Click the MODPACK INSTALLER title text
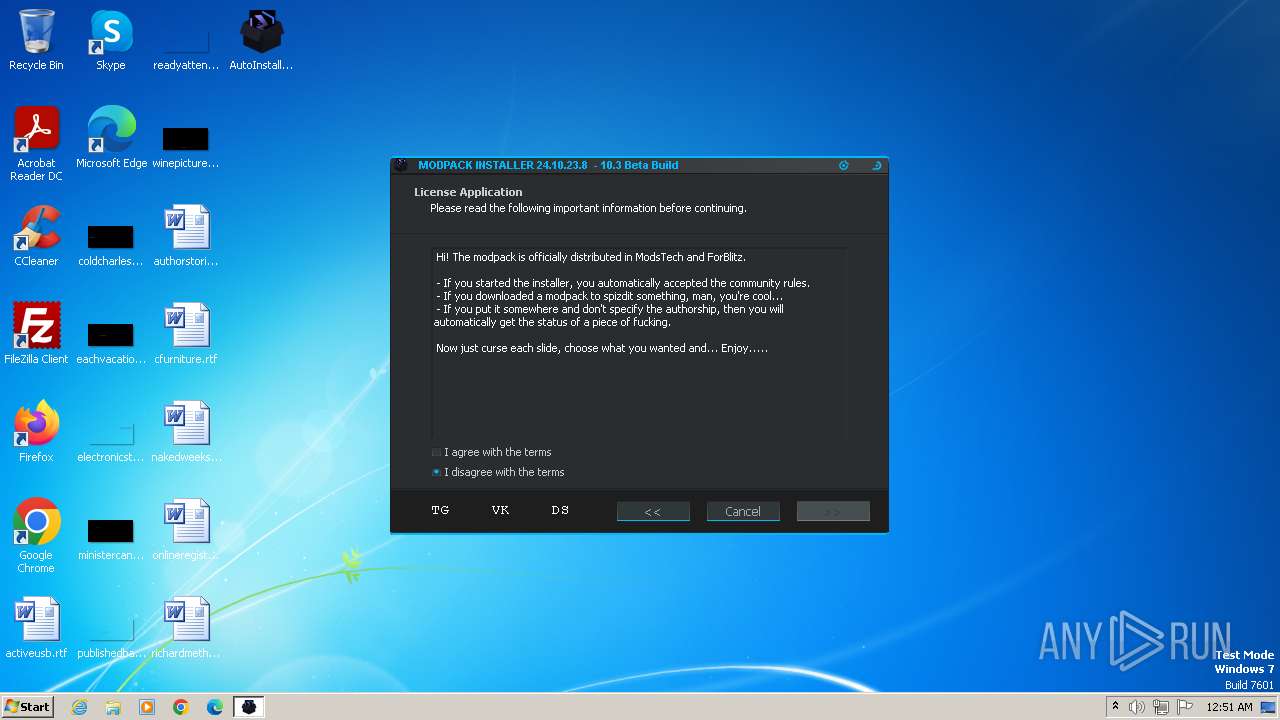Screen dimensions: 1280x720 pos(548,165)
